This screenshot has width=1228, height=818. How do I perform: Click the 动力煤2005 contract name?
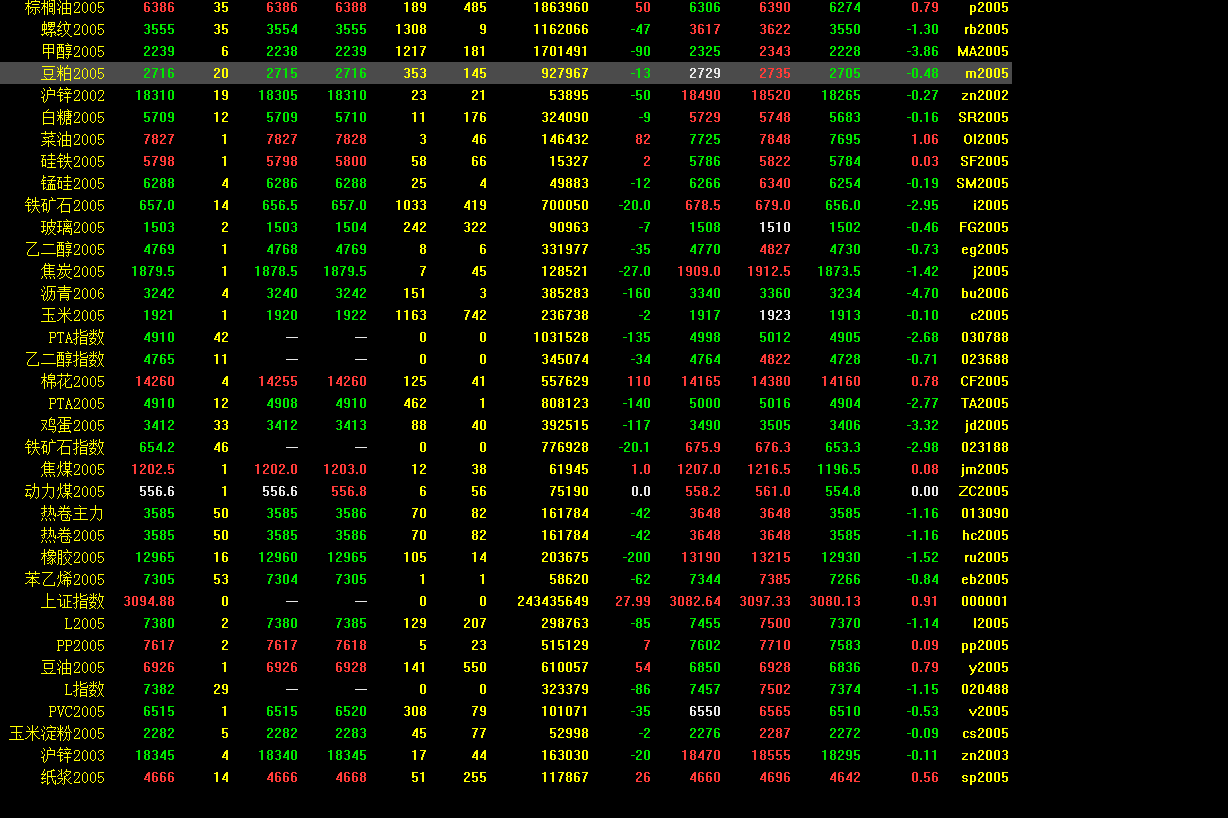tap(65, 491)
